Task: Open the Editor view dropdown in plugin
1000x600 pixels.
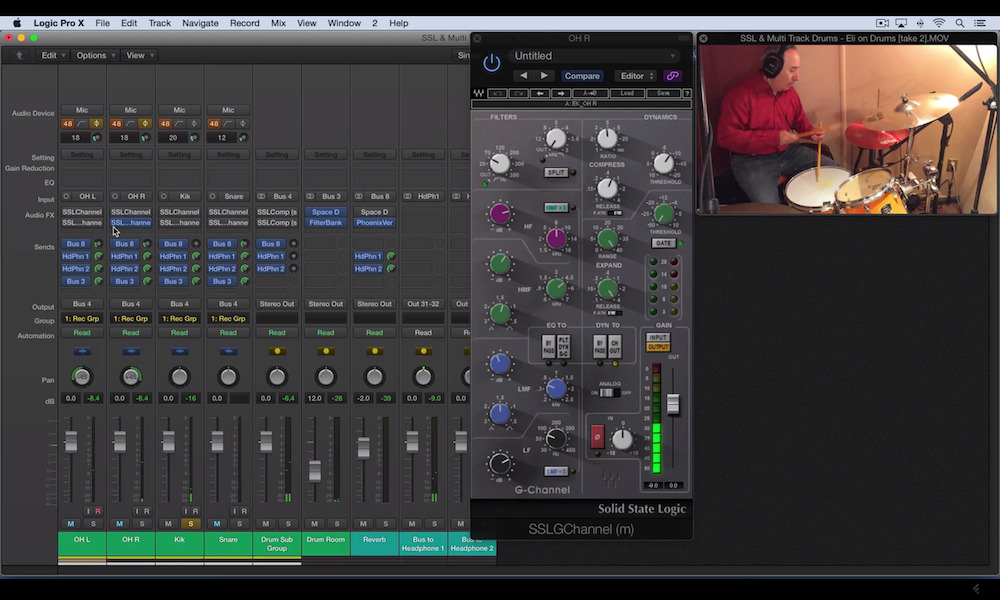Action: click(x=636, y=76)
